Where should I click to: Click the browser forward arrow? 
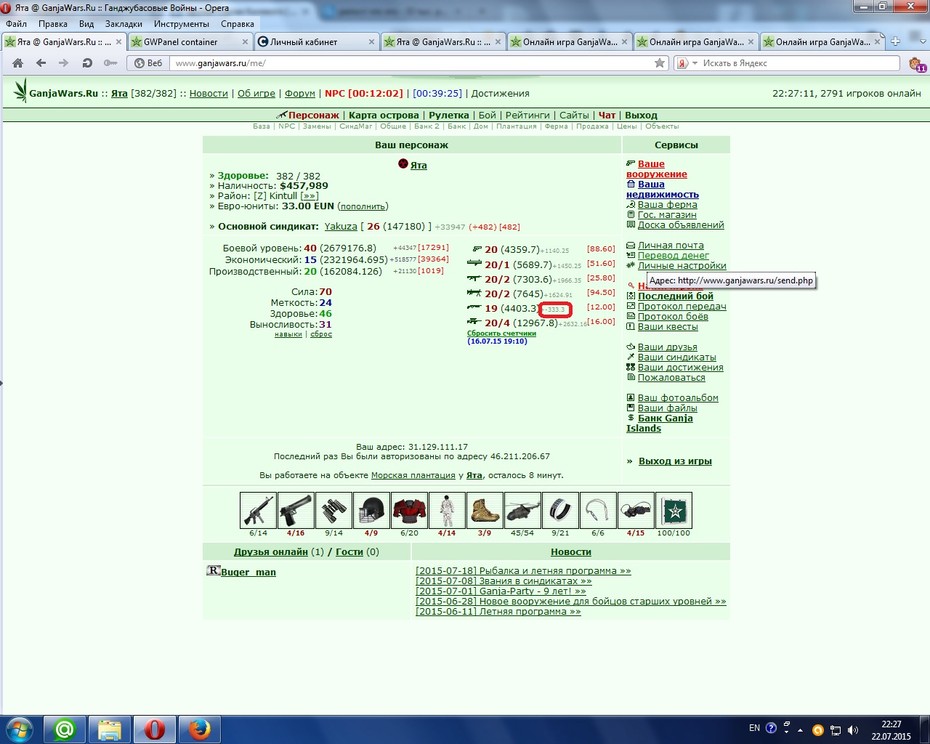63,63
